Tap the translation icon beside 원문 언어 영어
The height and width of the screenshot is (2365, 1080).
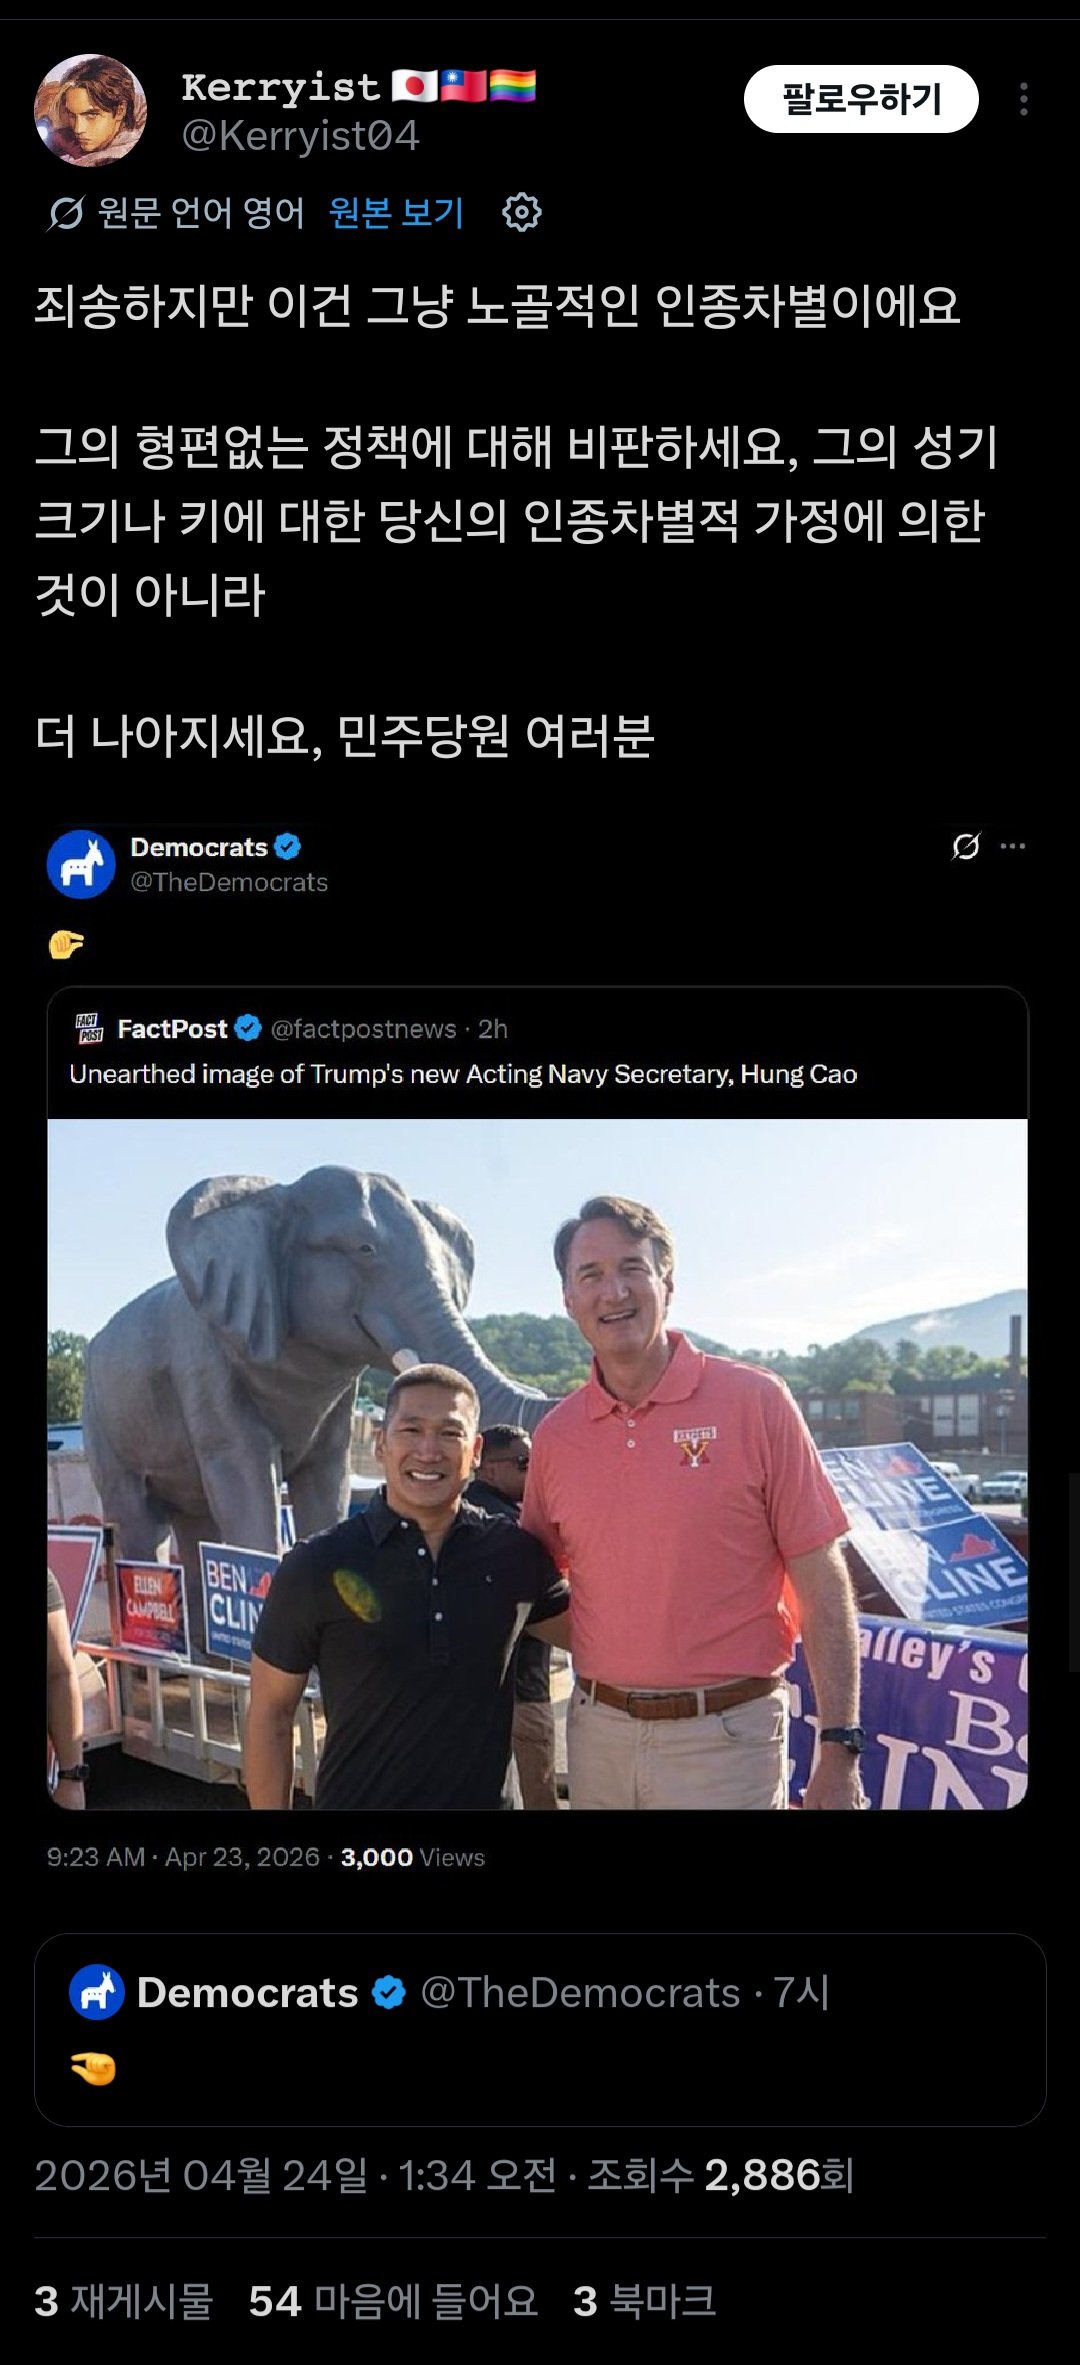click(x=66, y=213)
